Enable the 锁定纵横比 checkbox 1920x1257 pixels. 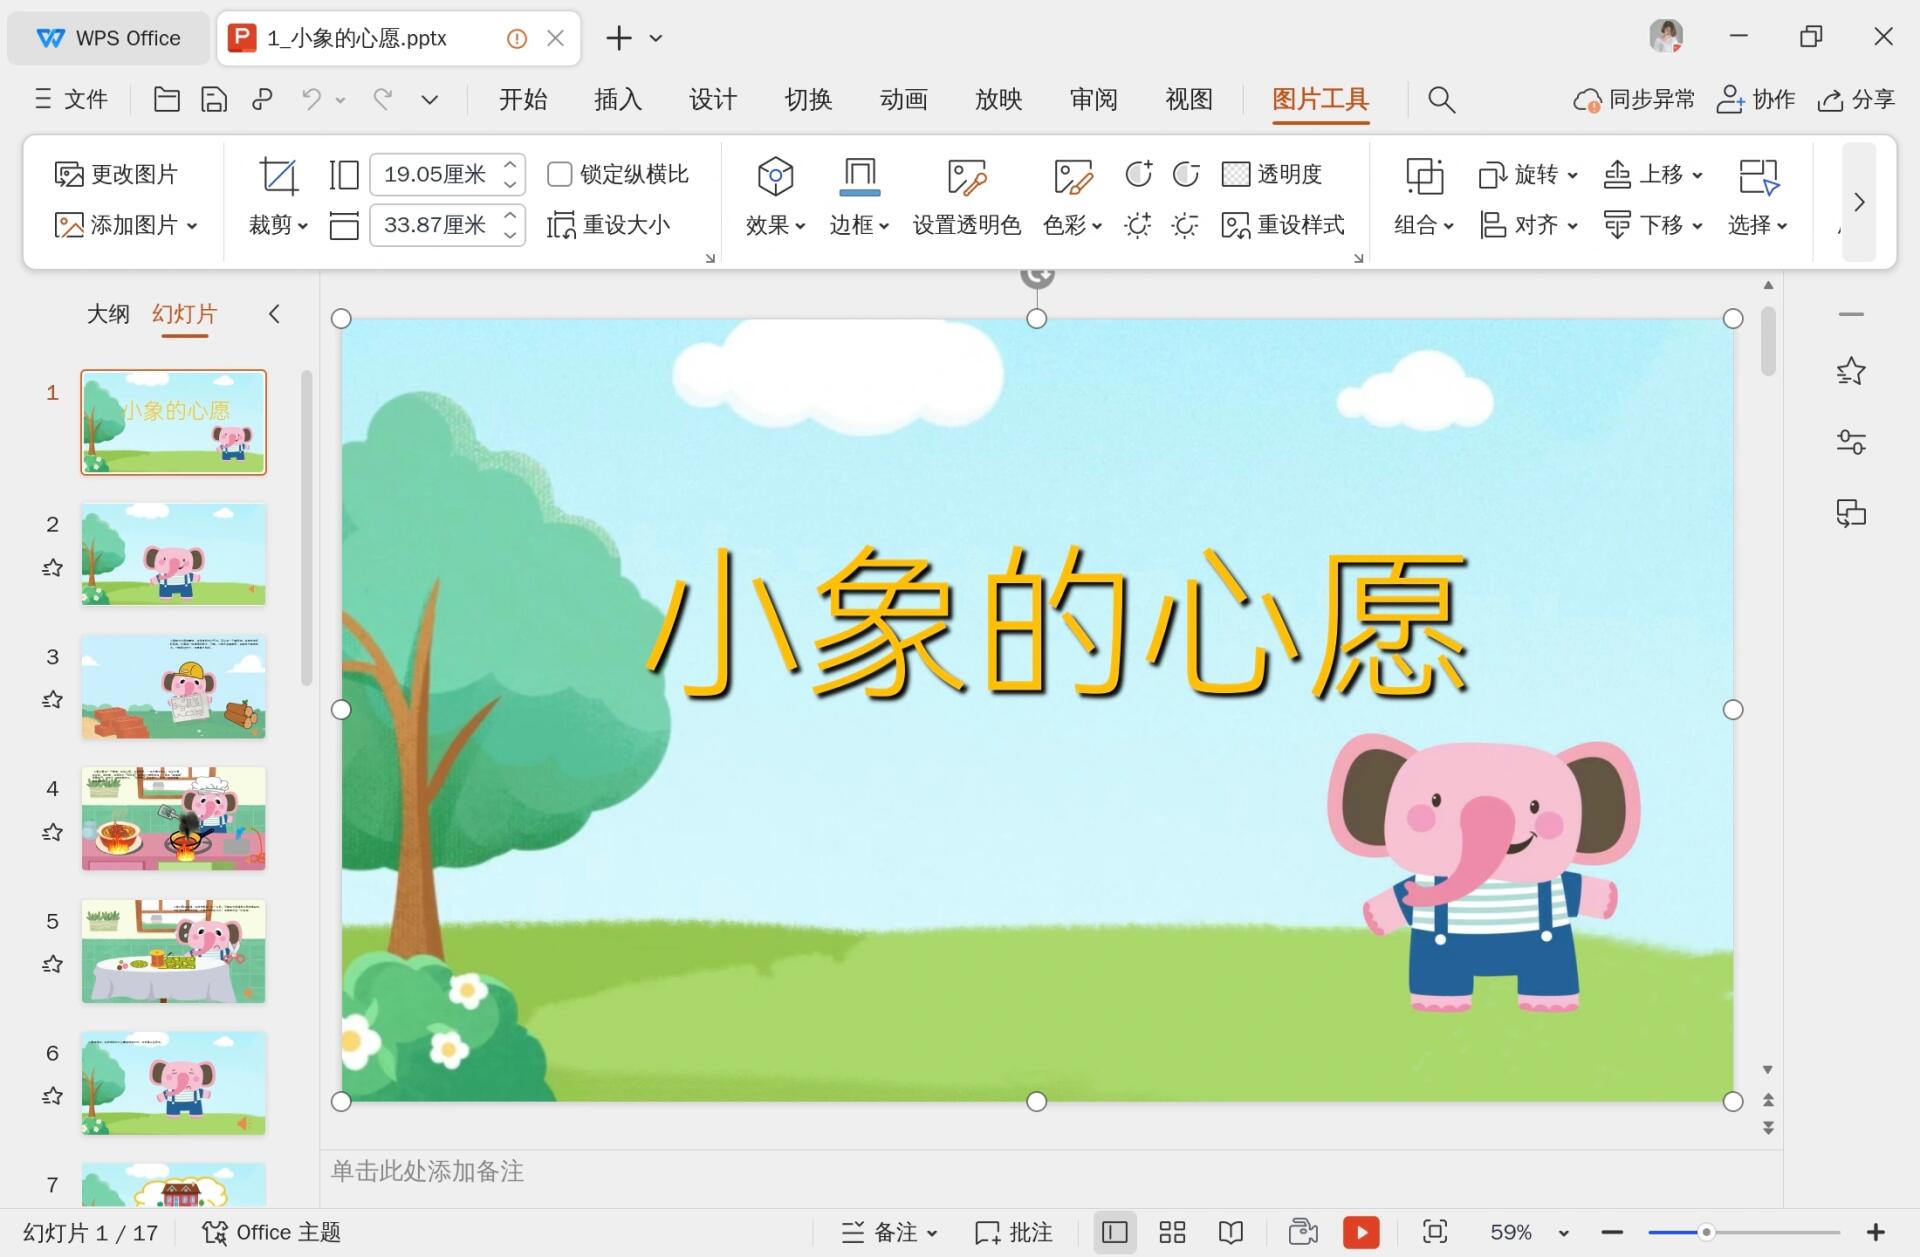click(x=560, y=173)
